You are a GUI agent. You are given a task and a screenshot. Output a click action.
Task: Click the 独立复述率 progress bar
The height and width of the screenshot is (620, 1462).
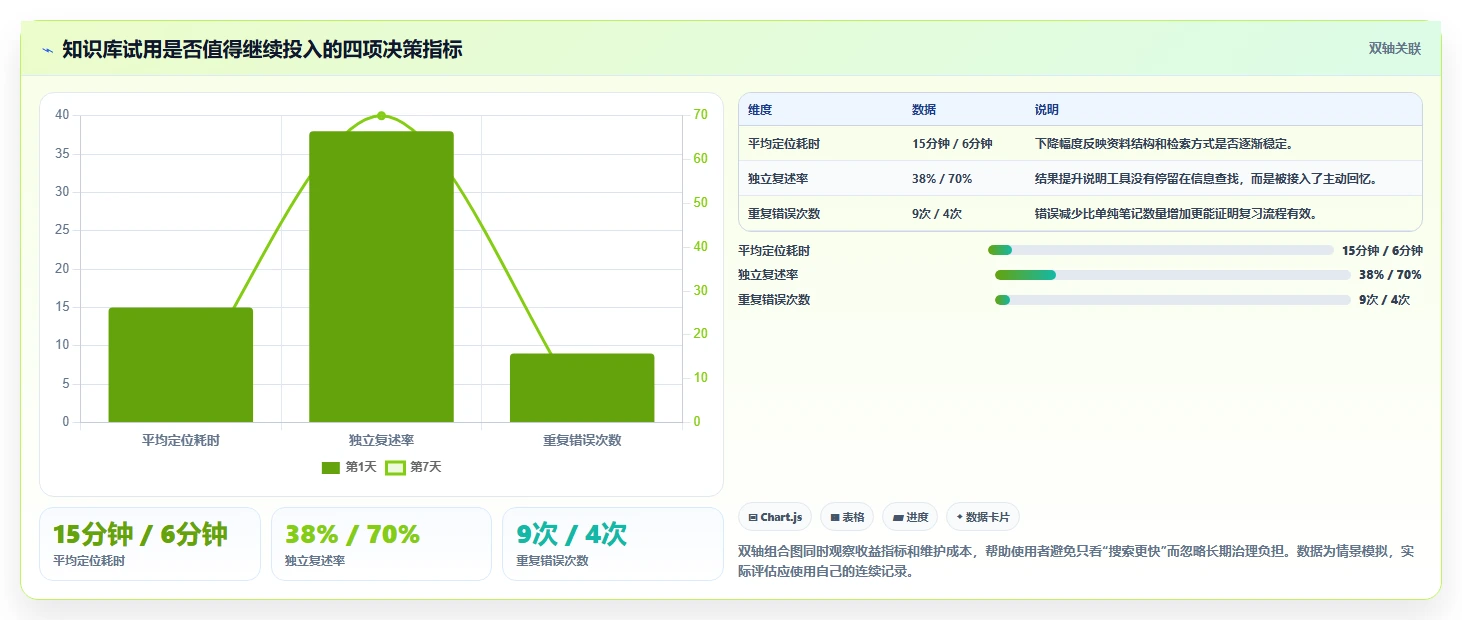(1173, 275)
